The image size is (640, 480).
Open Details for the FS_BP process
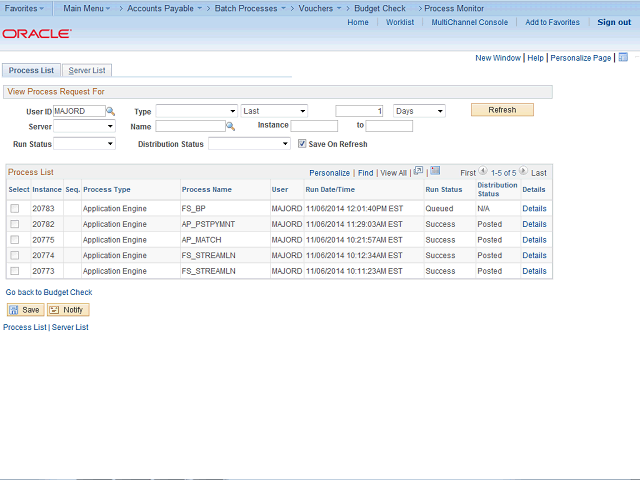point(534,209)
